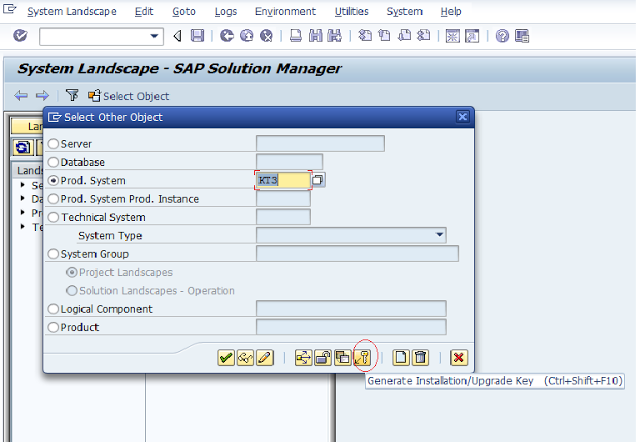The image size is (640, 442).
Task: Click the copy icon next to padlock in dialog
Action: click(x=342, y=358)
